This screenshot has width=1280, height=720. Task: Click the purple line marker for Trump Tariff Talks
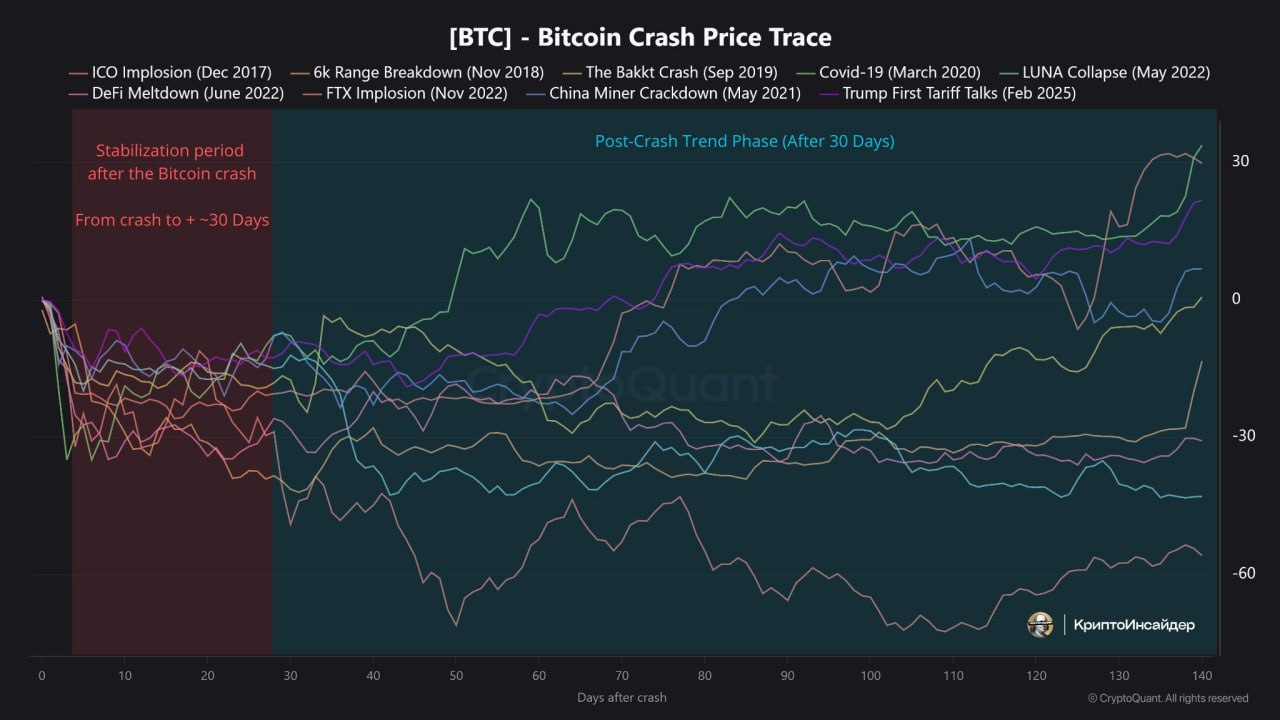click(x=829, y=94)
